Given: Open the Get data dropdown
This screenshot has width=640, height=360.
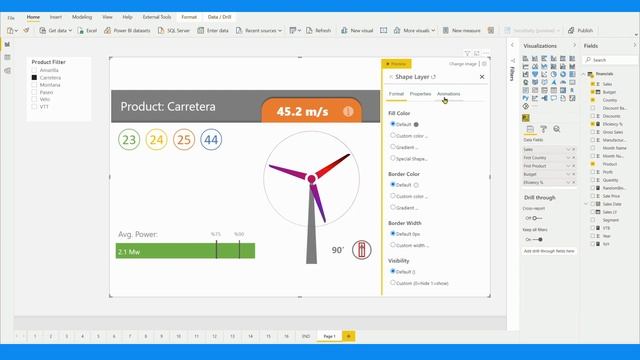Looking at the screenshot, I should point(70,31).
